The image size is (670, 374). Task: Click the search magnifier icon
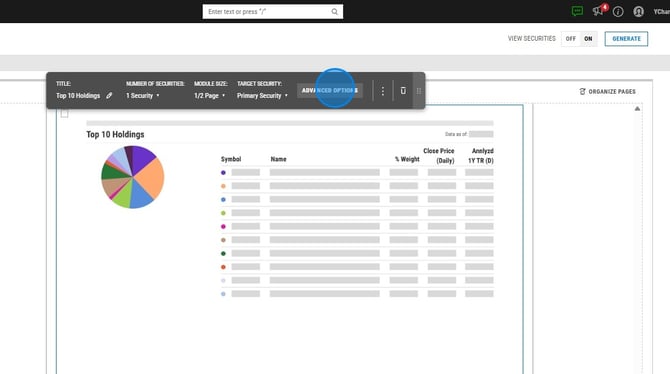click(x=335, y=12)
